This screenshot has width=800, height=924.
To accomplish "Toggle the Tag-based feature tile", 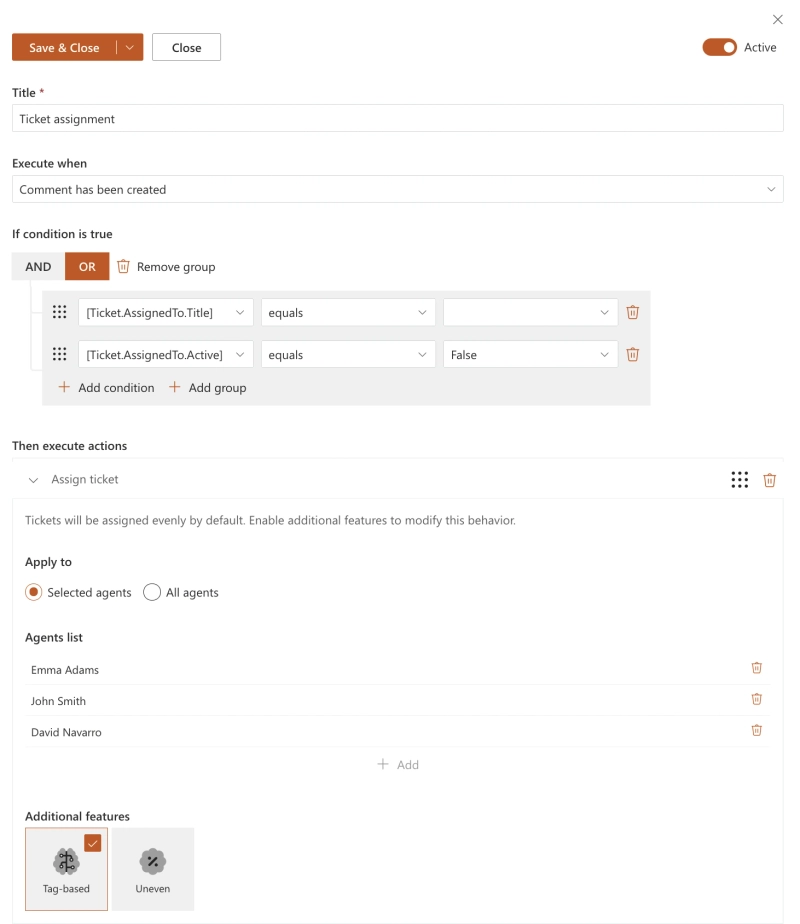I will tap(67, 869).
